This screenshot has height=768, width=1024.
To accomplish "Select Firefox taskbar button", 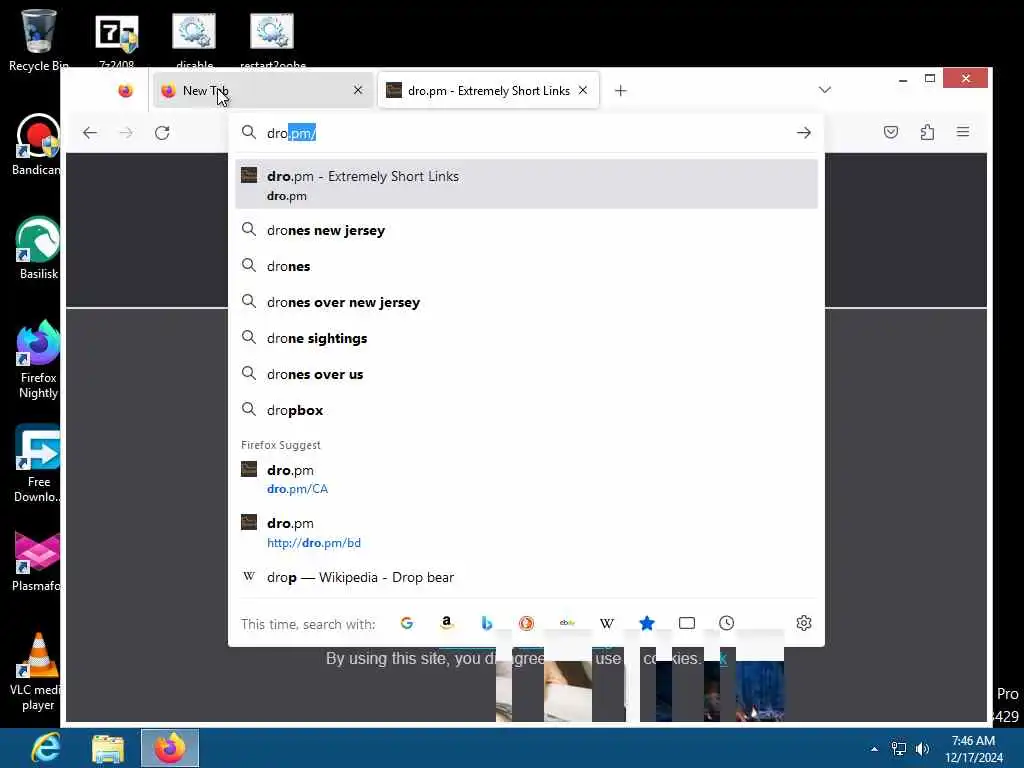I will (170, 748).
